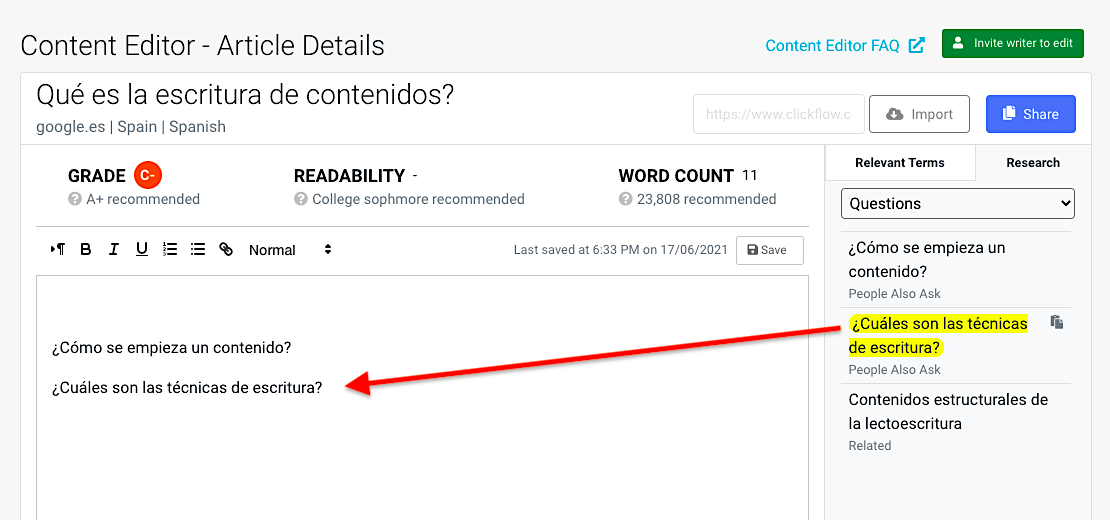Click help icon next to 23,808 recommended

pos(626,200)
